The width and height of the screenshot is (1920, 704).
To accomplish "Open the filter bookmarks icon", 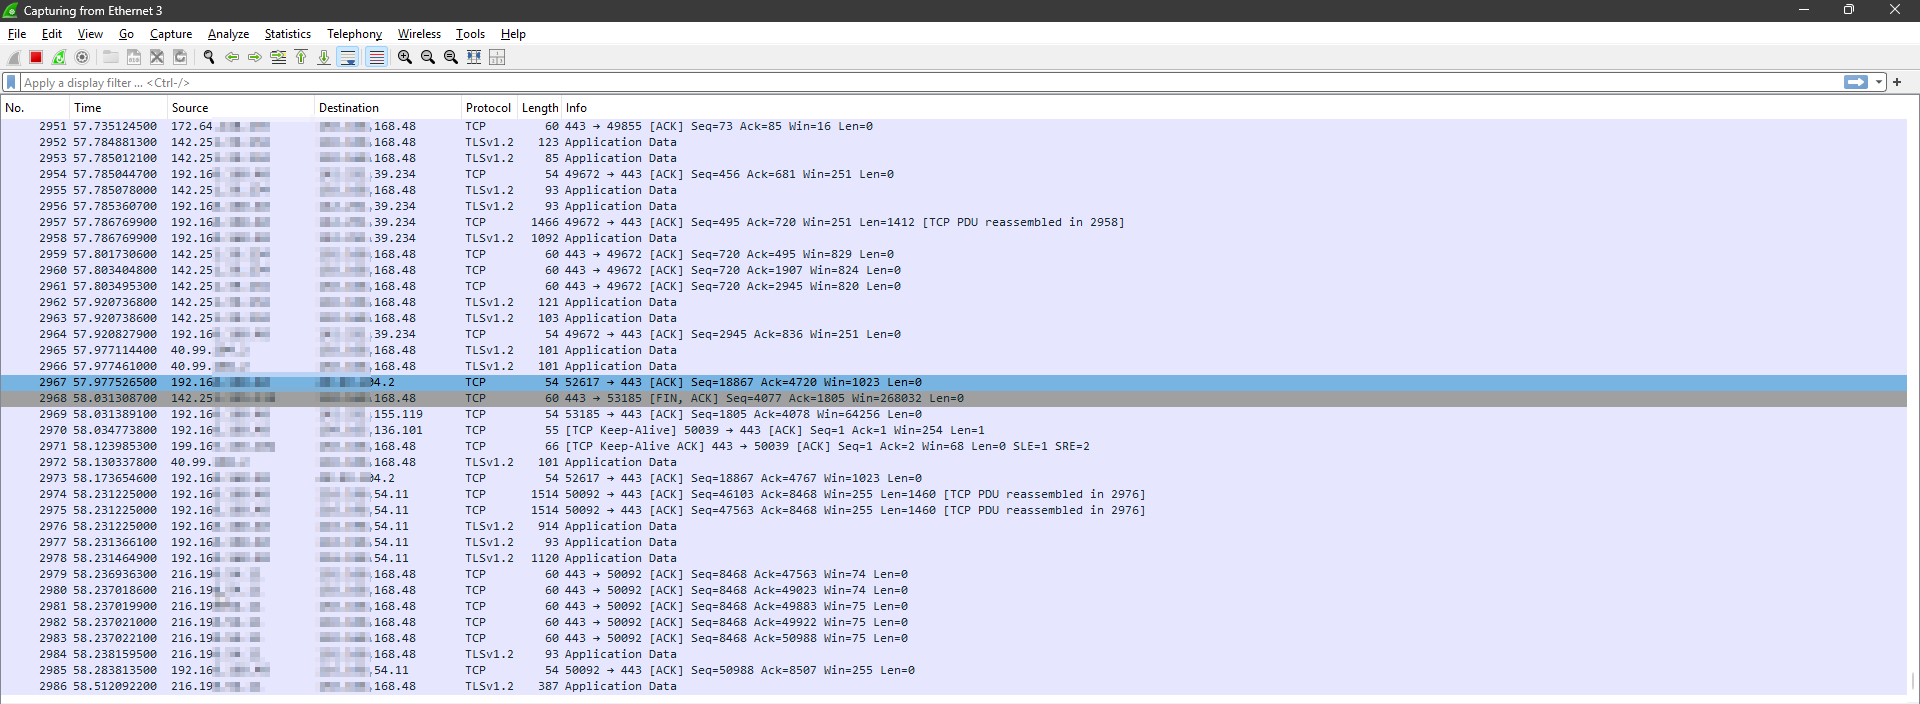I will click(x=11, y=82).
